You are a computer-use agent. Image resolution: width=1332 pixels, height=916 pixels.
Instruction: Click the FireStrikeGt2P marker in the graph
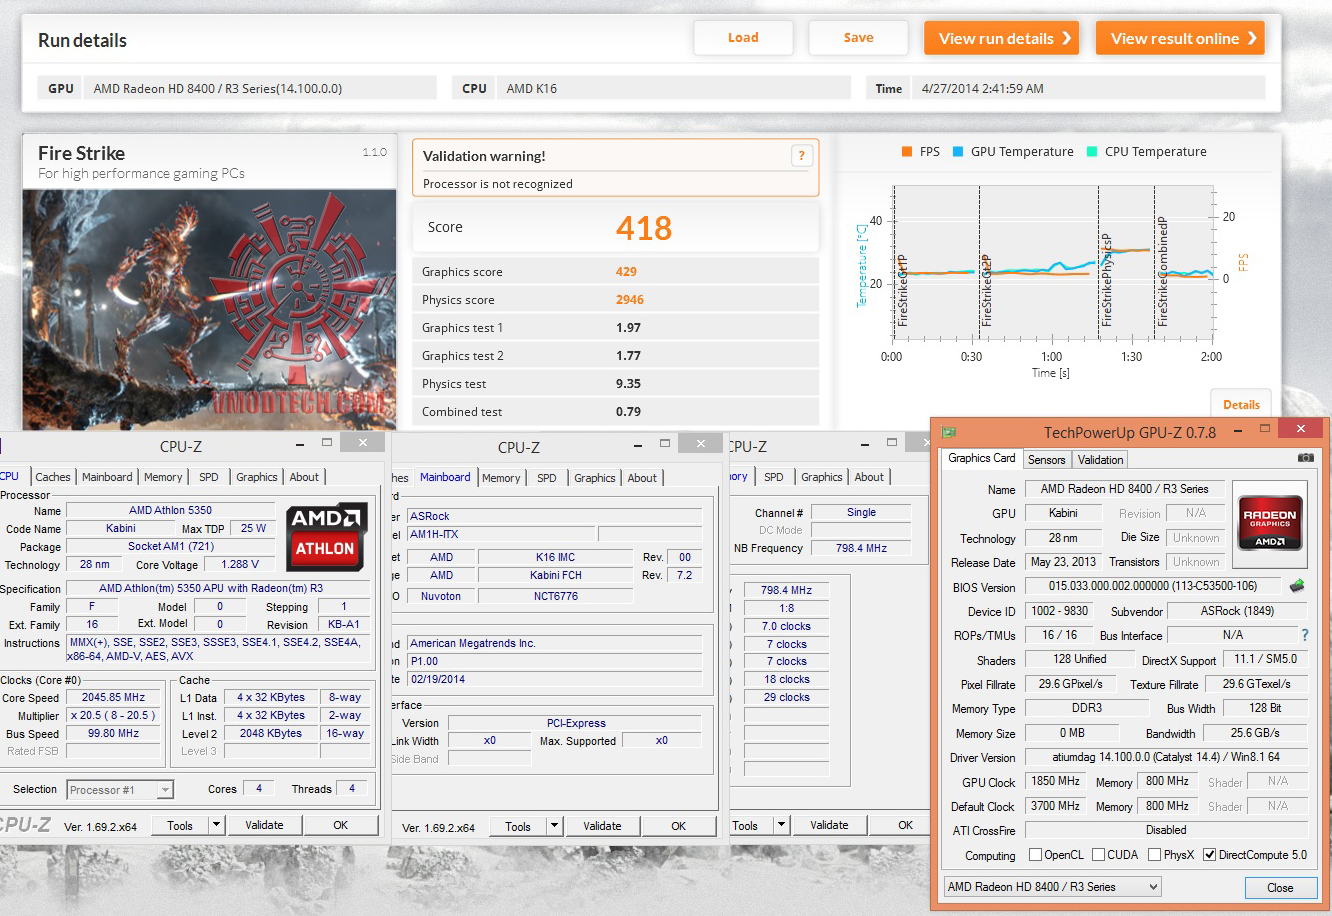[986, 290]
